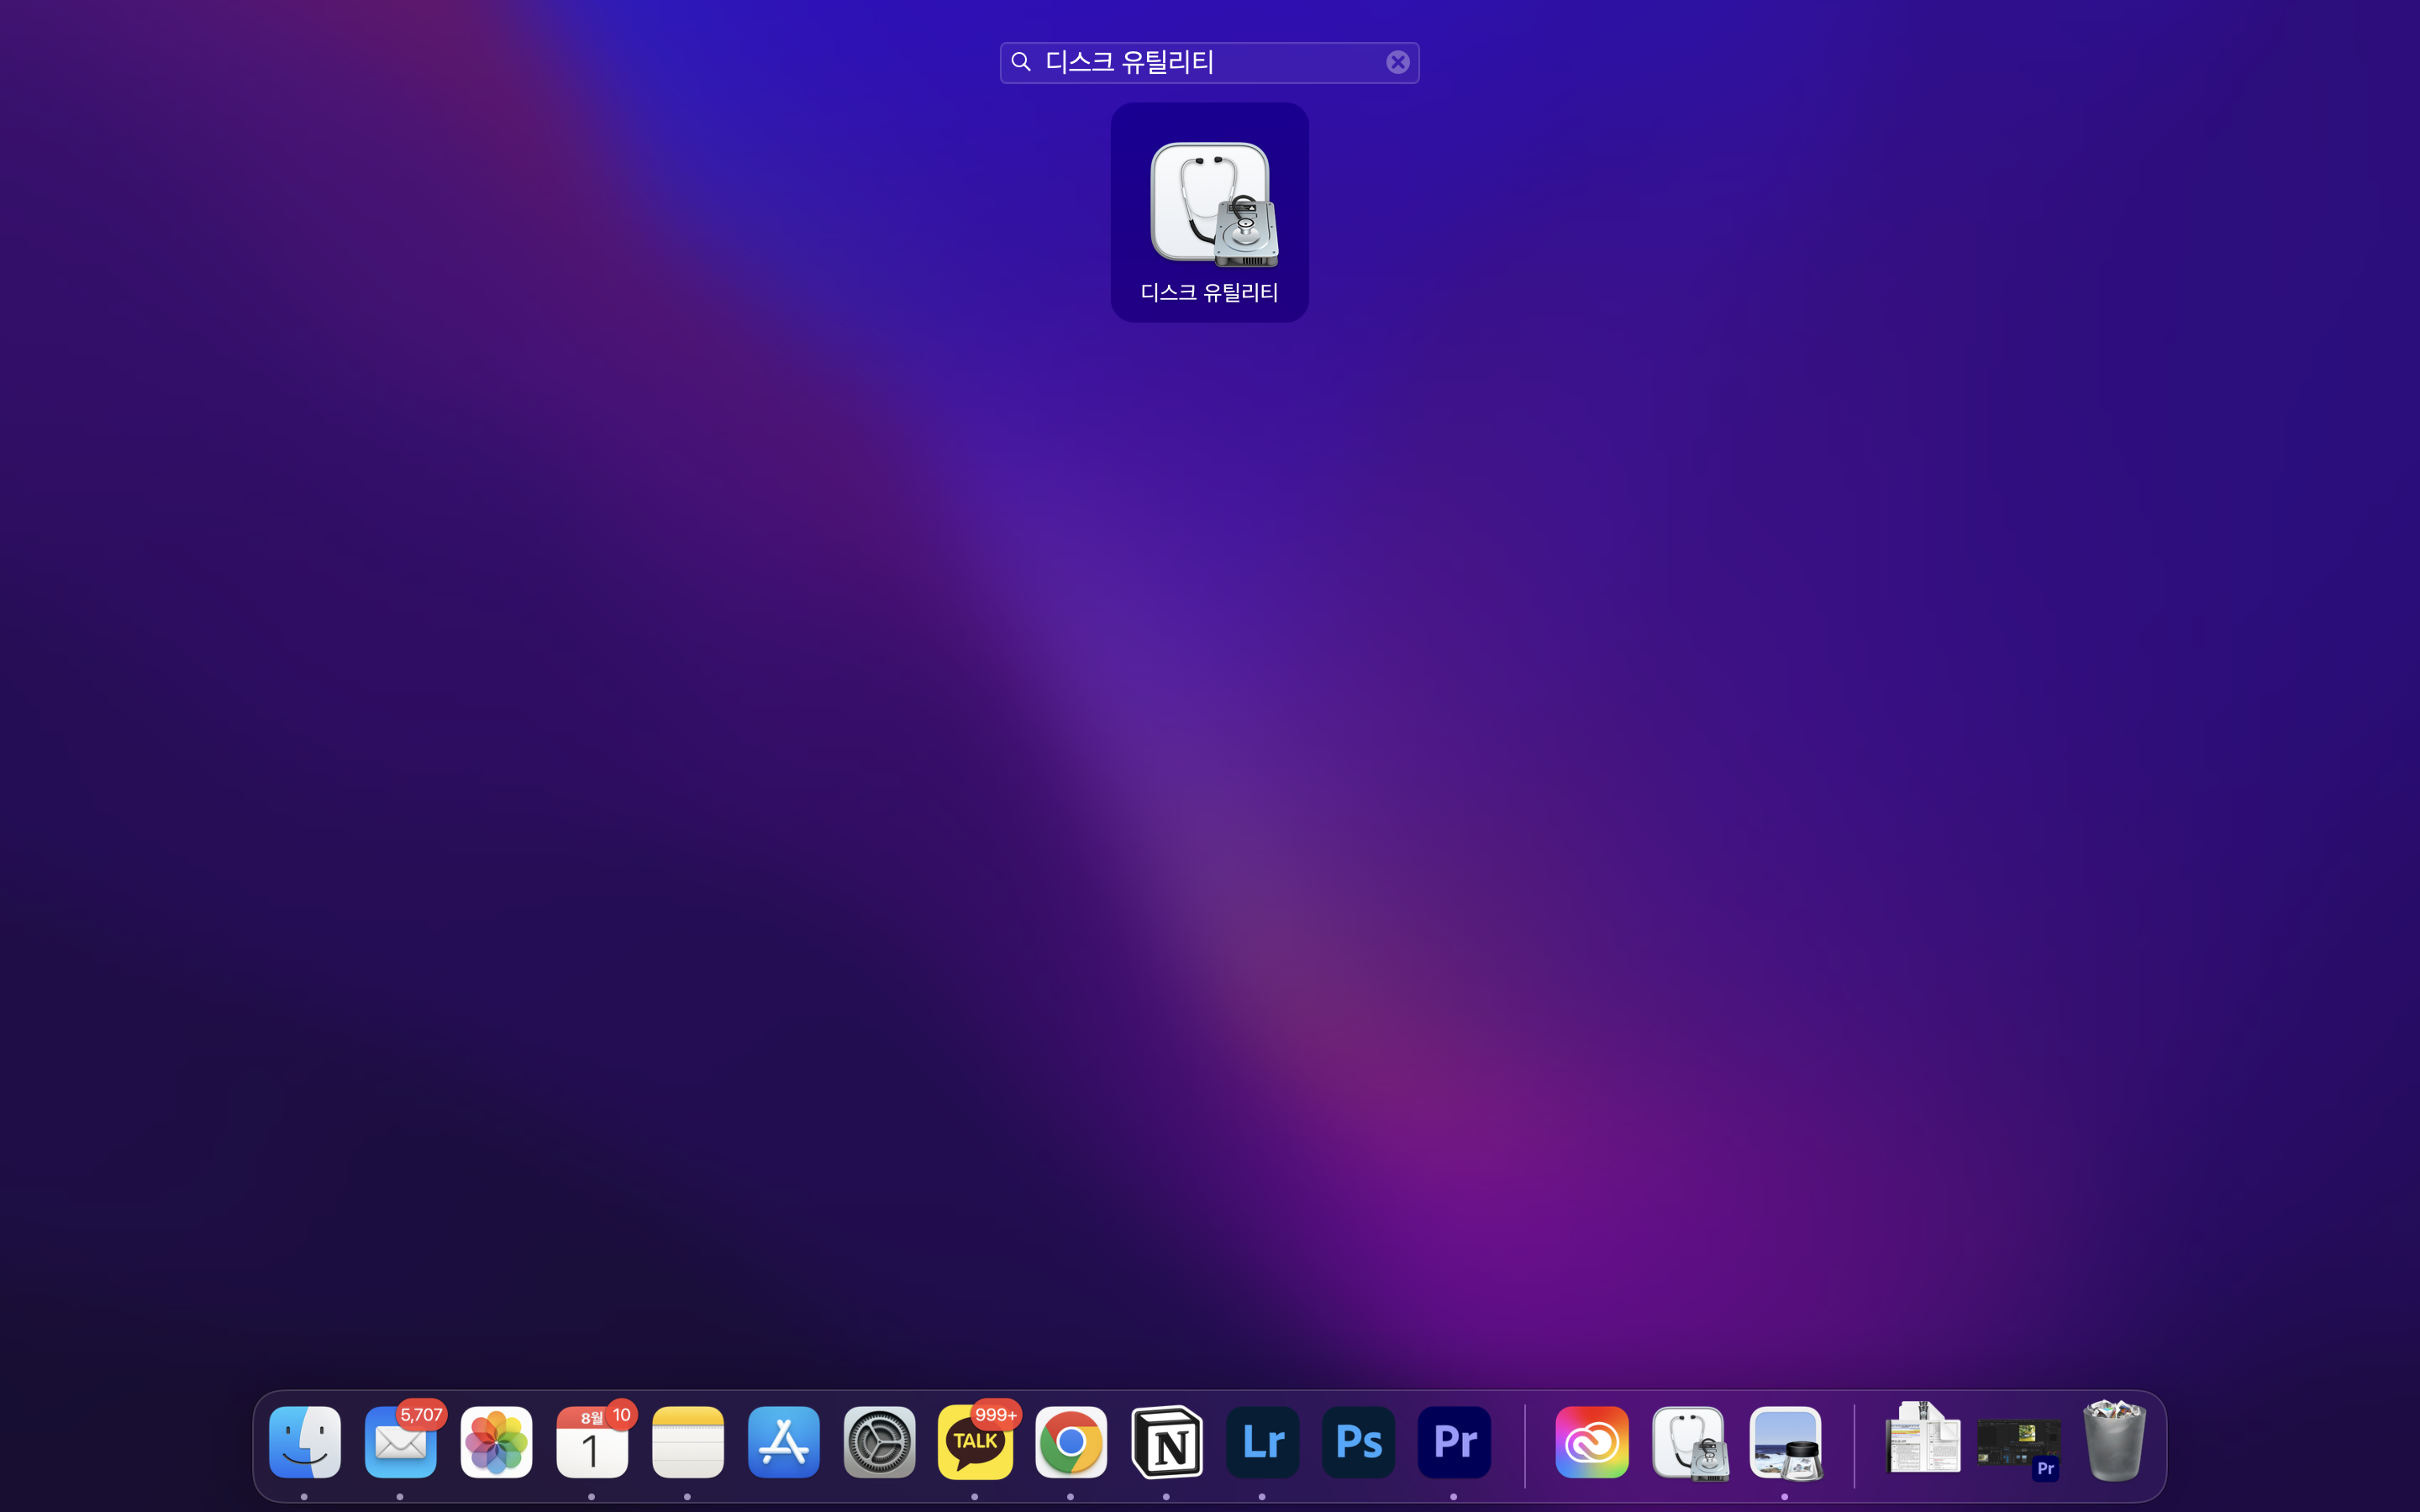Launch App Store from the dock
2420x1512 pixels.
[783, 1442]
